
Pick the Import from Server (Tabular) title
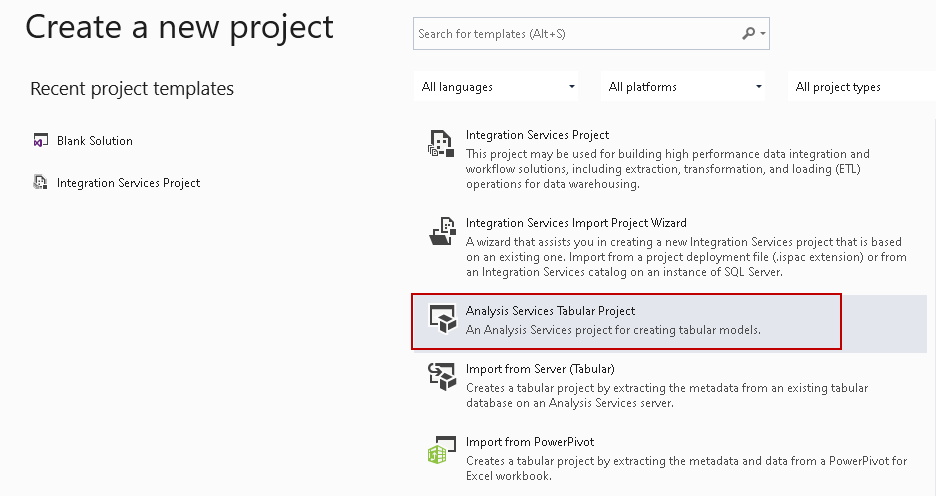(540, 369)
